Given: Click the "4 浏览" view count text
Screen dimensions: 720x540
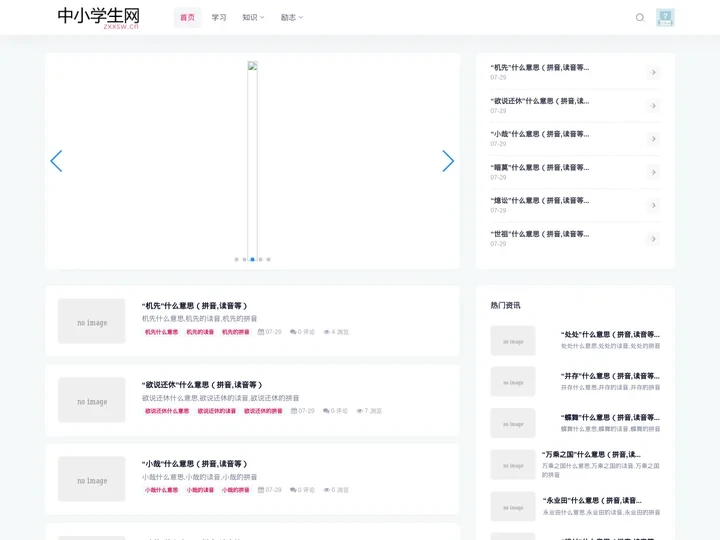Looking at the screenshot, I should pyautogui.click(x=340, y=332).
